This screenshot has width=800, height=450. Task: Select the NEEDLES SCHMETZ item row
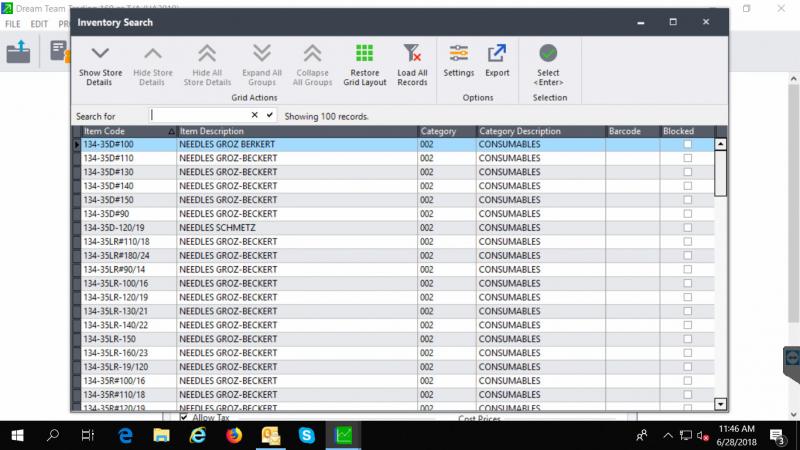(295, 228)
